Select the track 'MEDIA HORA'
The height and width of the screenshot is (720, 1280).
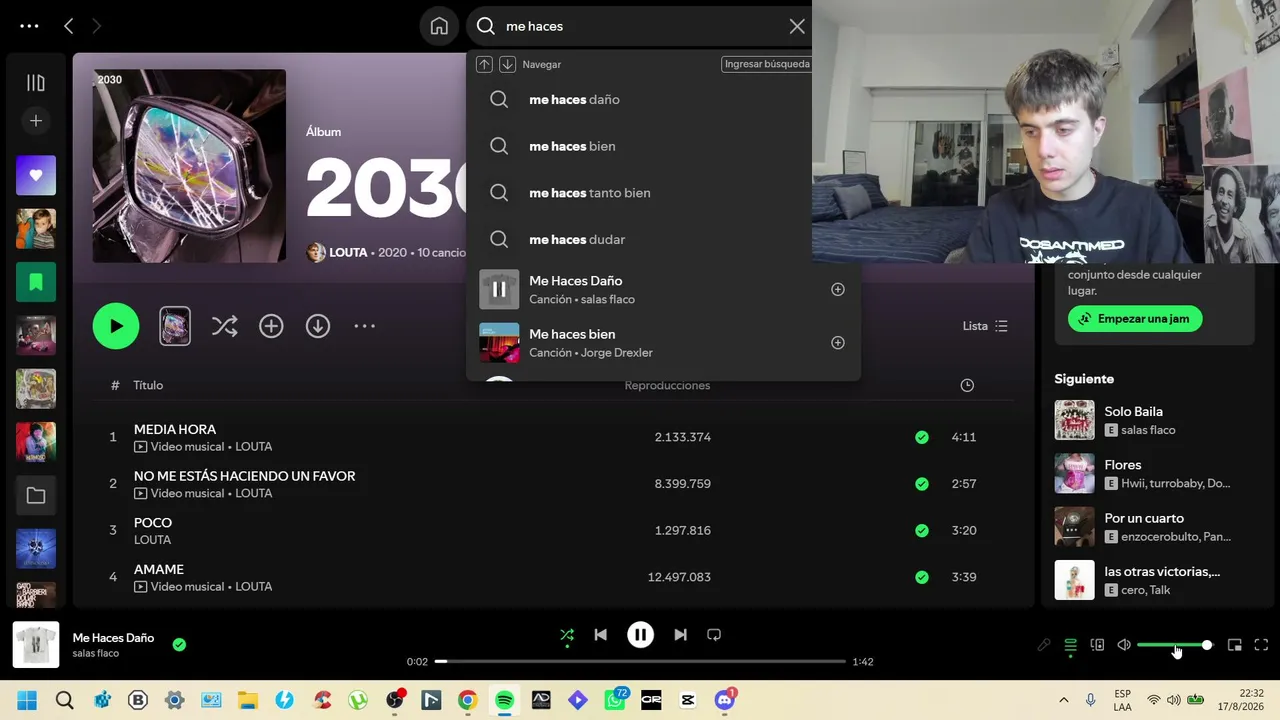[x=175, y=429]
